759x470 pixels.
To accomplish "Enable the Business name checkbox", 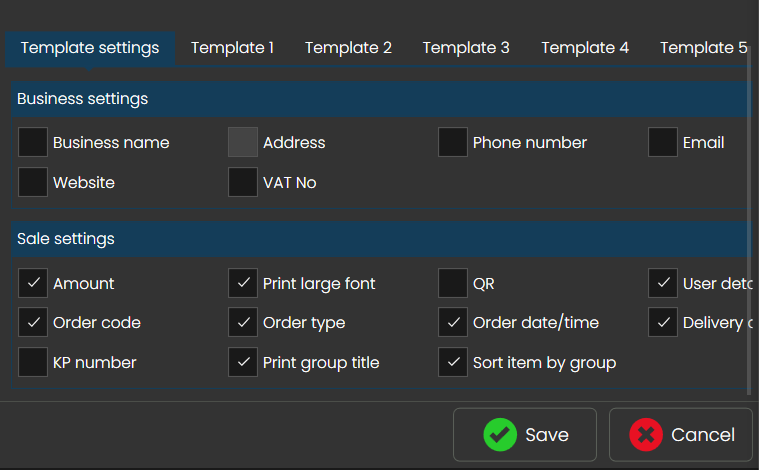I will [x=33, y=143].
